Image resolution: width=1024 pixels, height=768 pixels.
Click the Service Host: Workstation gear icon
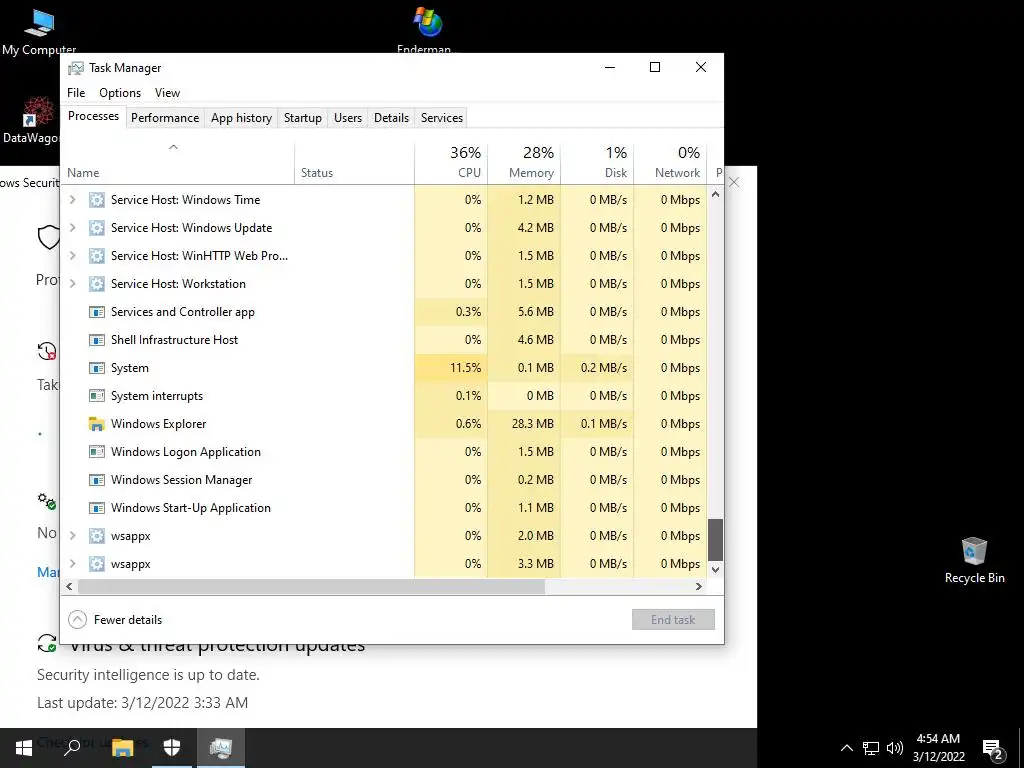97,284
